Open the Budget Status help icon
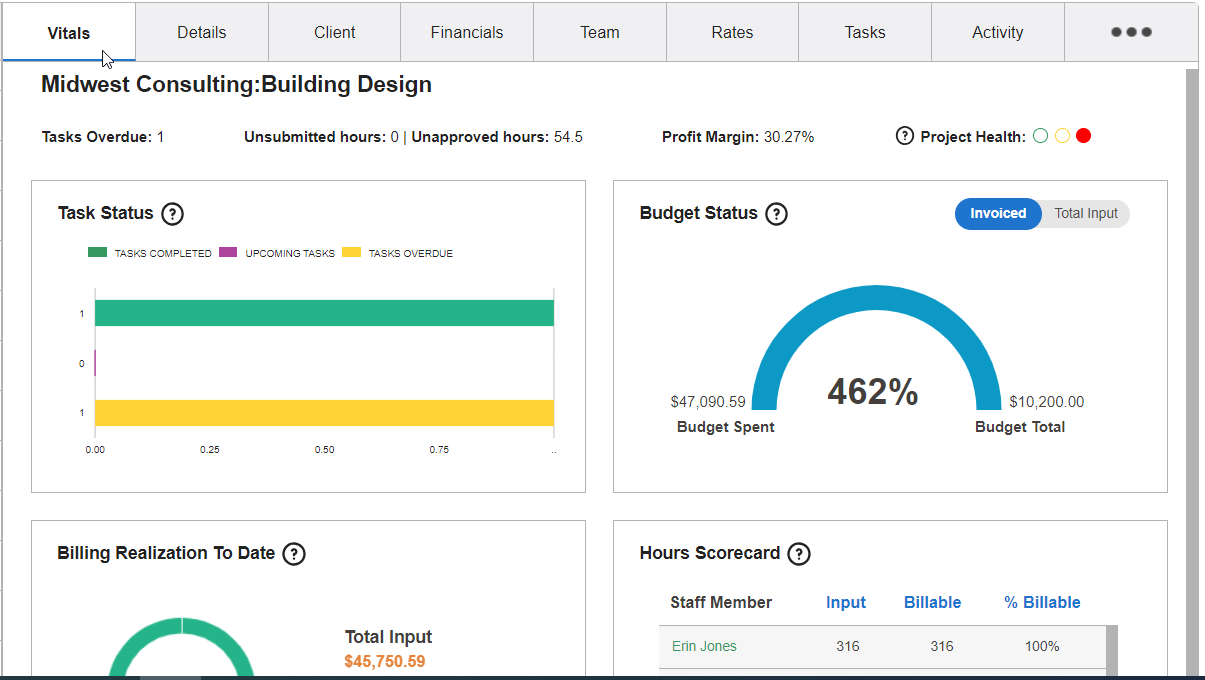This screenshot has width=1205, height=680. 776,213
